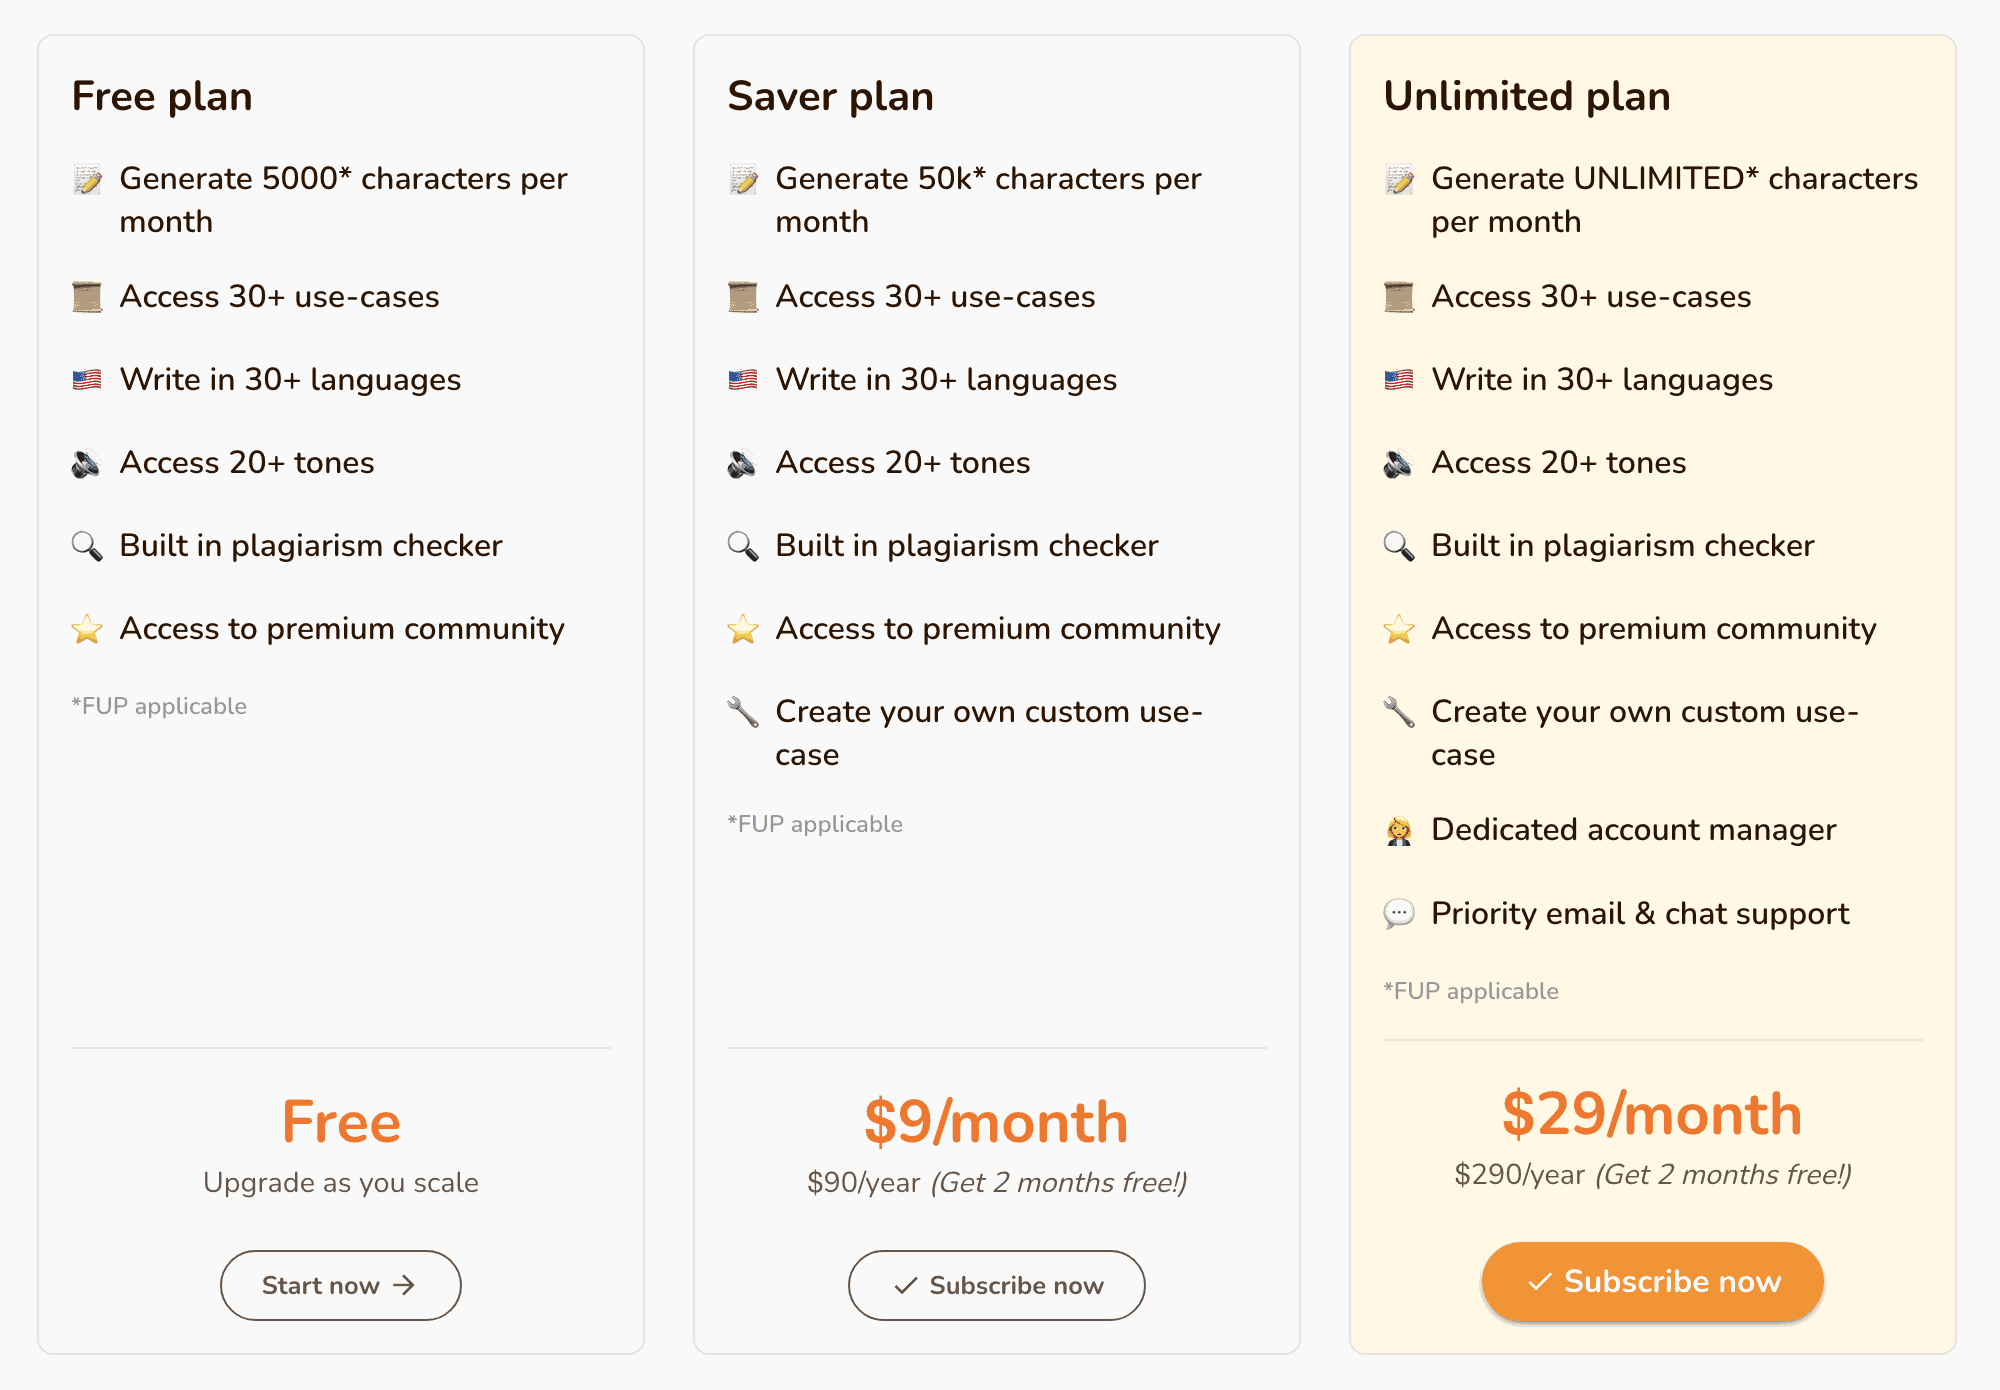This screenshot has height=1390, width=2000.
Task: Select the memo icon in Unlimited plan
Action: 1399,180
